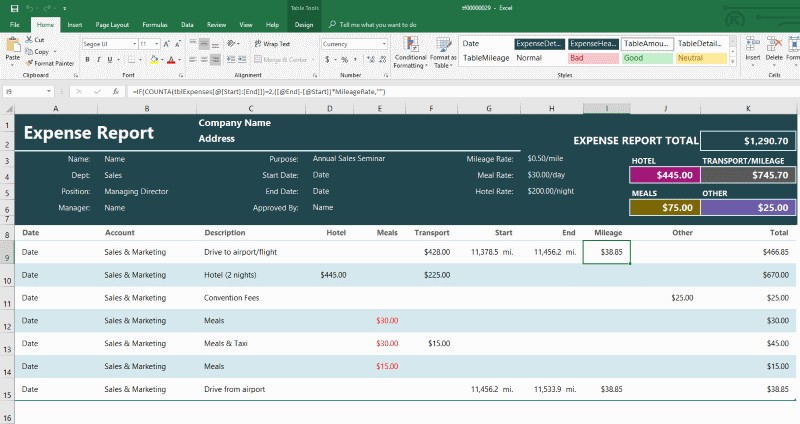This screenshot has width=800, height=424.
Task: Apply the Good cell style
Action: click(647, 58)
